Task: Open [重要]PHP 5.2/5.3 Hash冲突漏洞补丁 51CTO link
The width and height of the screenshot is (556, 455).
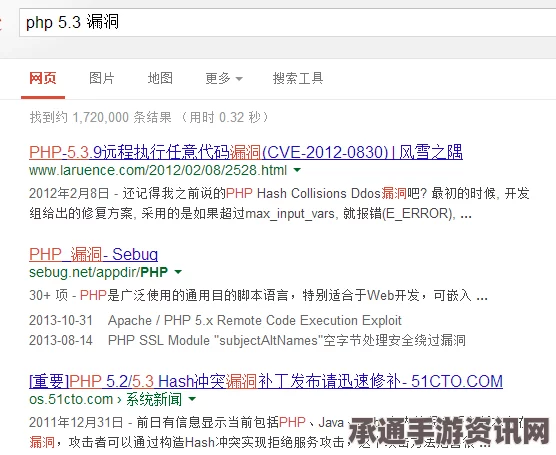Action: point(266,381)
